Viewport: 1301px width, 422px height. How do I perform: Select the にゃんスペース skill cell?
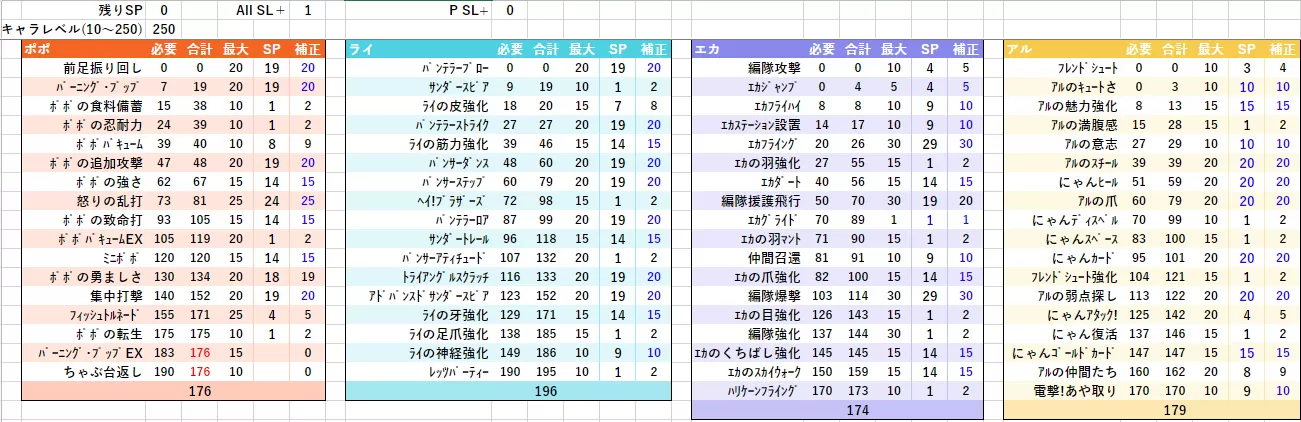point(1062,238)
